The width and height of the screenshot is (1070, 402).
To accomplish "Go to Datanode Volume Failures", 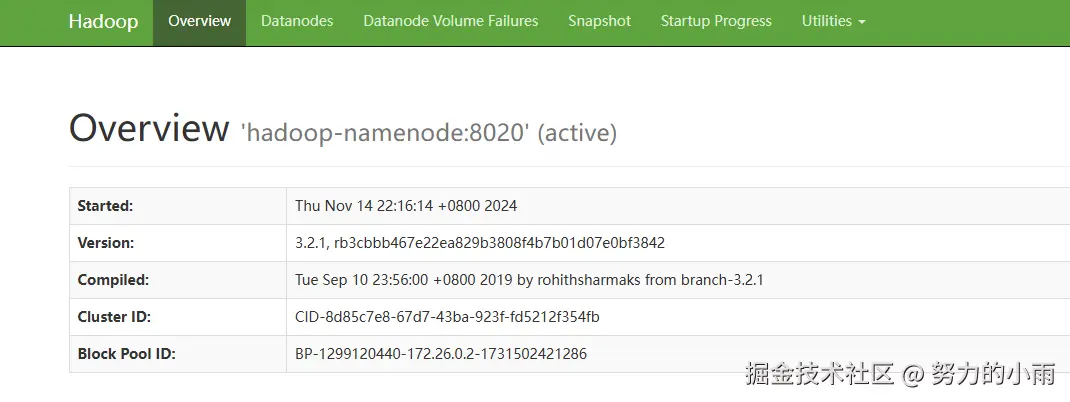I will [x=450, y=21].
